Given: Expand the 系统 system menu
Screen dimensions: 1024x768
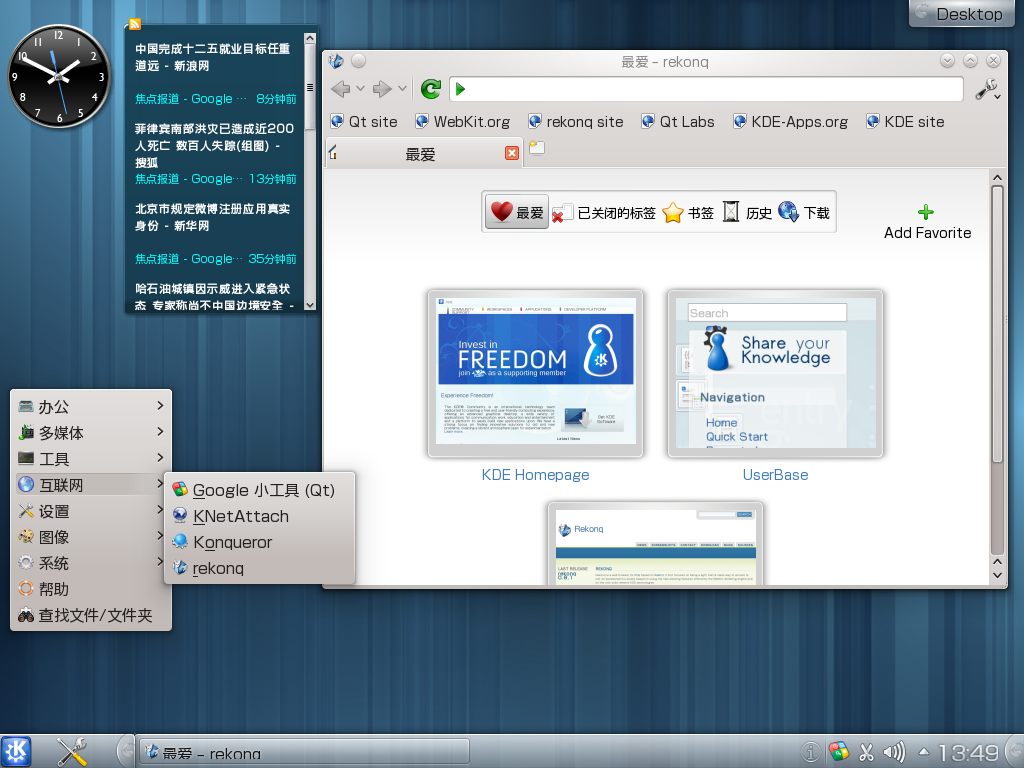Looking at the screenshot, I should pos(91,563).
